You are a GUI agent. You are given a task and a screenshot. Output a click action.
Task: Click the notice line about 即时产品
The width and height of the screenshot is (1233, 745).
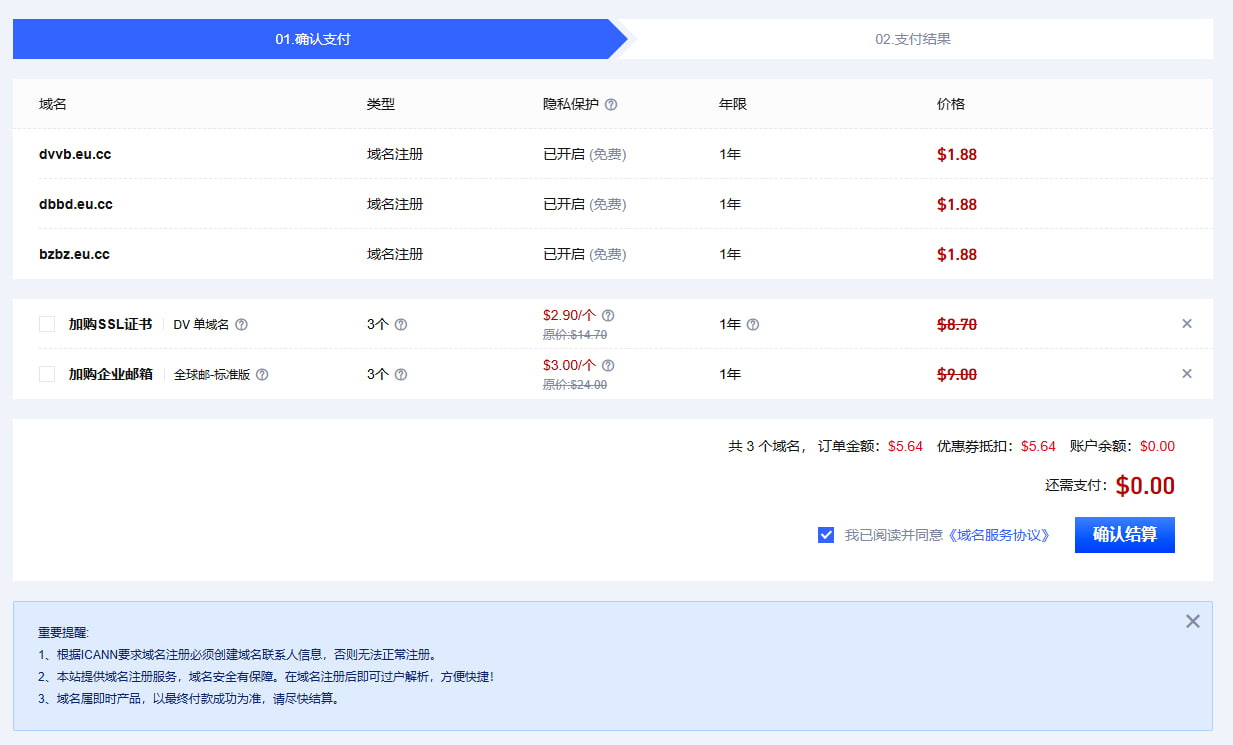(x=190, y=698)
